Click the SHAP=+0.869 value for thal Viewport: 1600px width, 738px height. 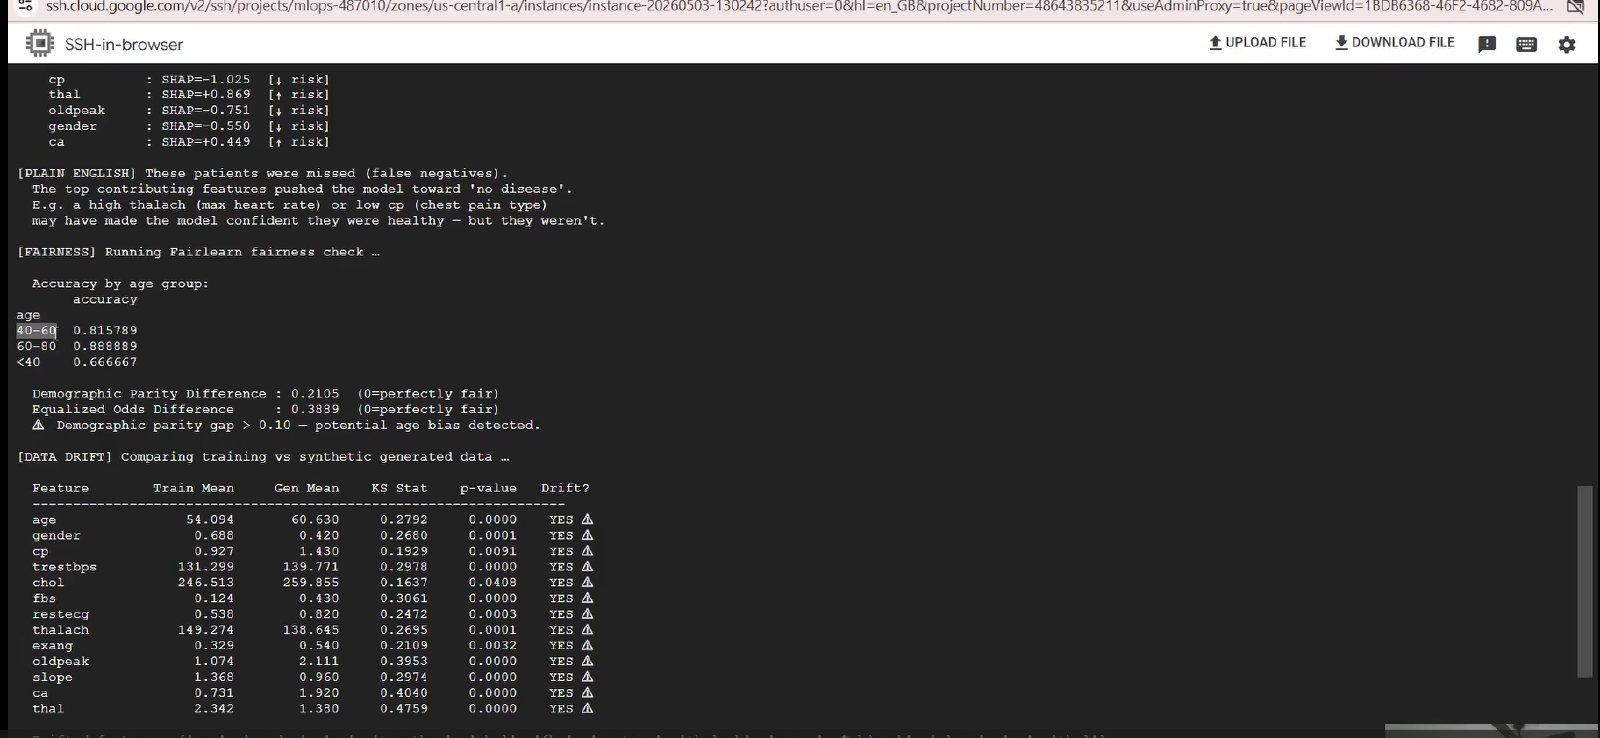(206, 95)
